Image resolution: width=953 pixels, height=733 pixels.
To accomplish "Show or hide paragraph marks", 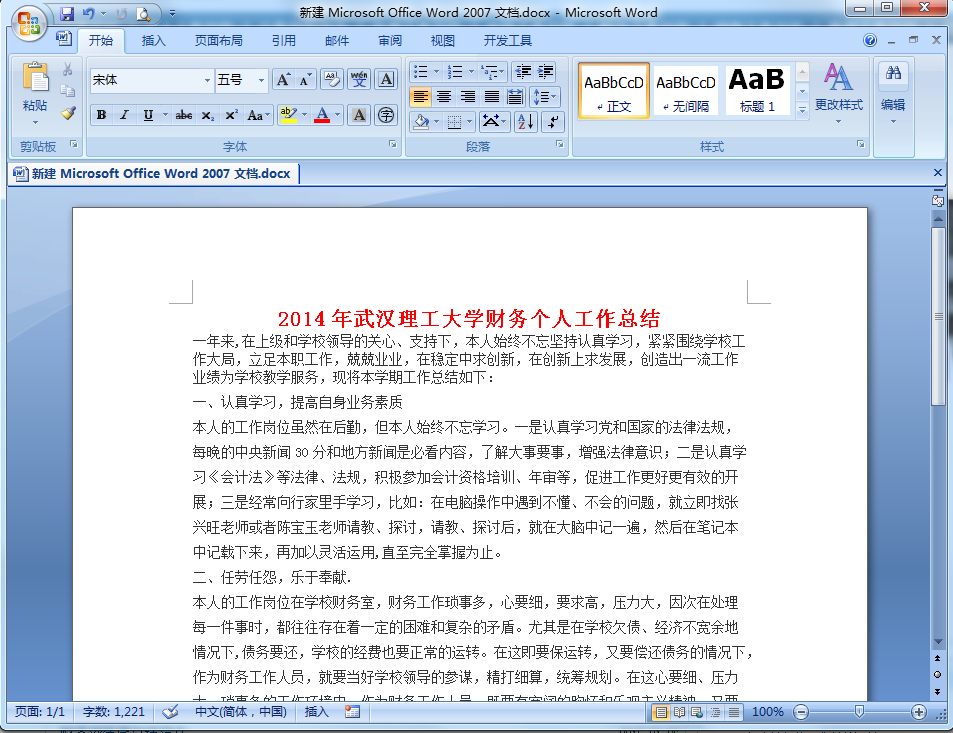I will [x=553, y=122].
